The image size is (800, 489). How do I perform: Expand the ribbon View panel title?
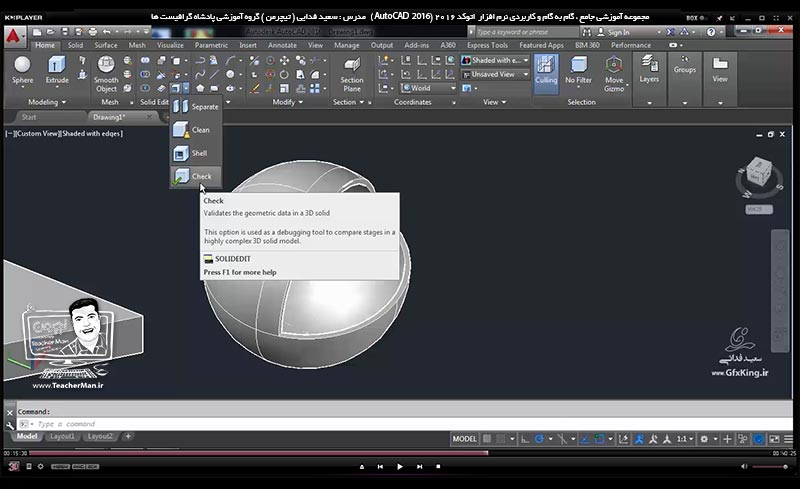[494, 102]
